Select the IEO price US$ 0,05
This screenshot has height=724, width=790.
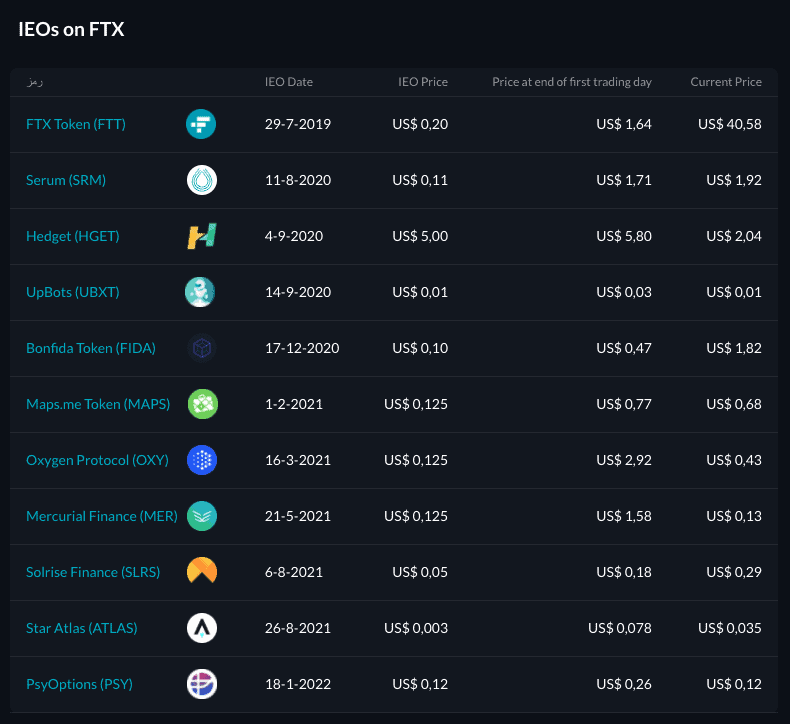[x=420, y=572]
